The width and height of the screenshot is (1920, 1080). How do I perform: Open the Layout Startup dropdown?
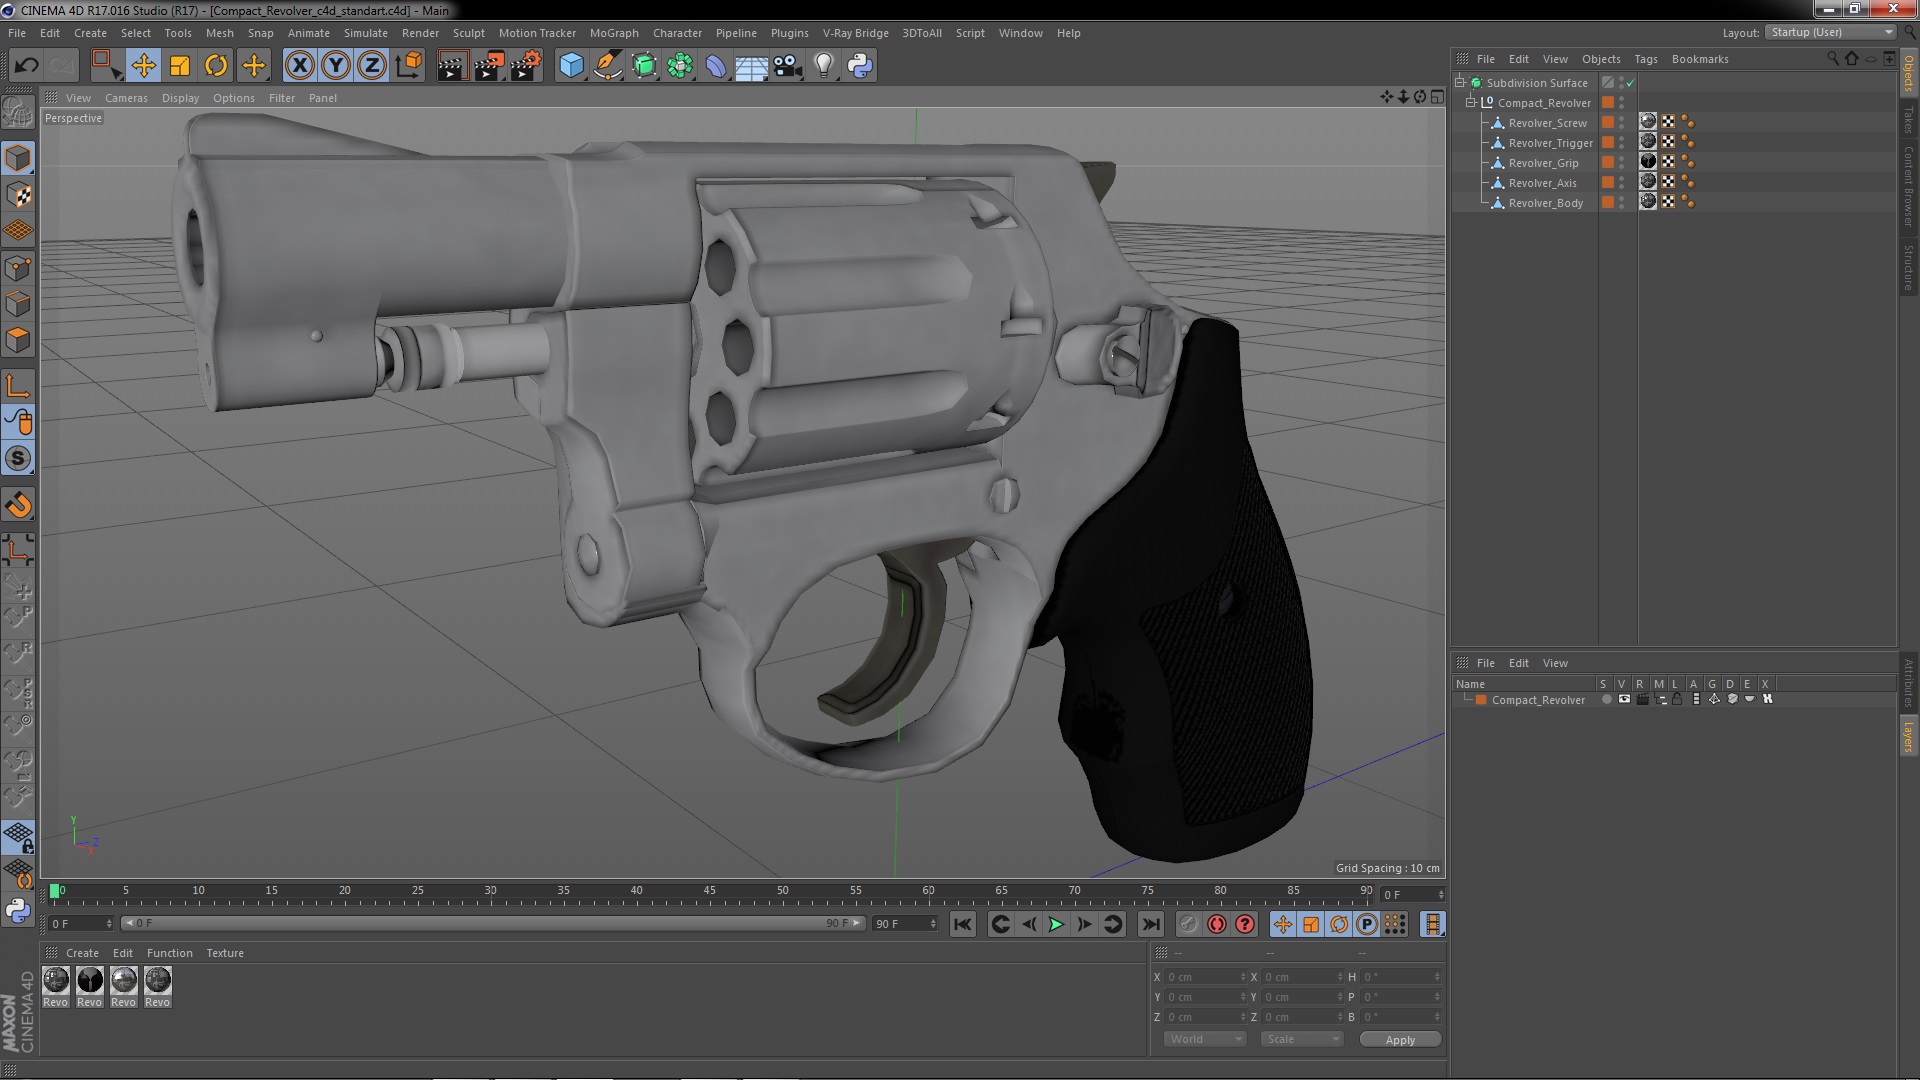pyautogui.click(x=1831, y=32)
